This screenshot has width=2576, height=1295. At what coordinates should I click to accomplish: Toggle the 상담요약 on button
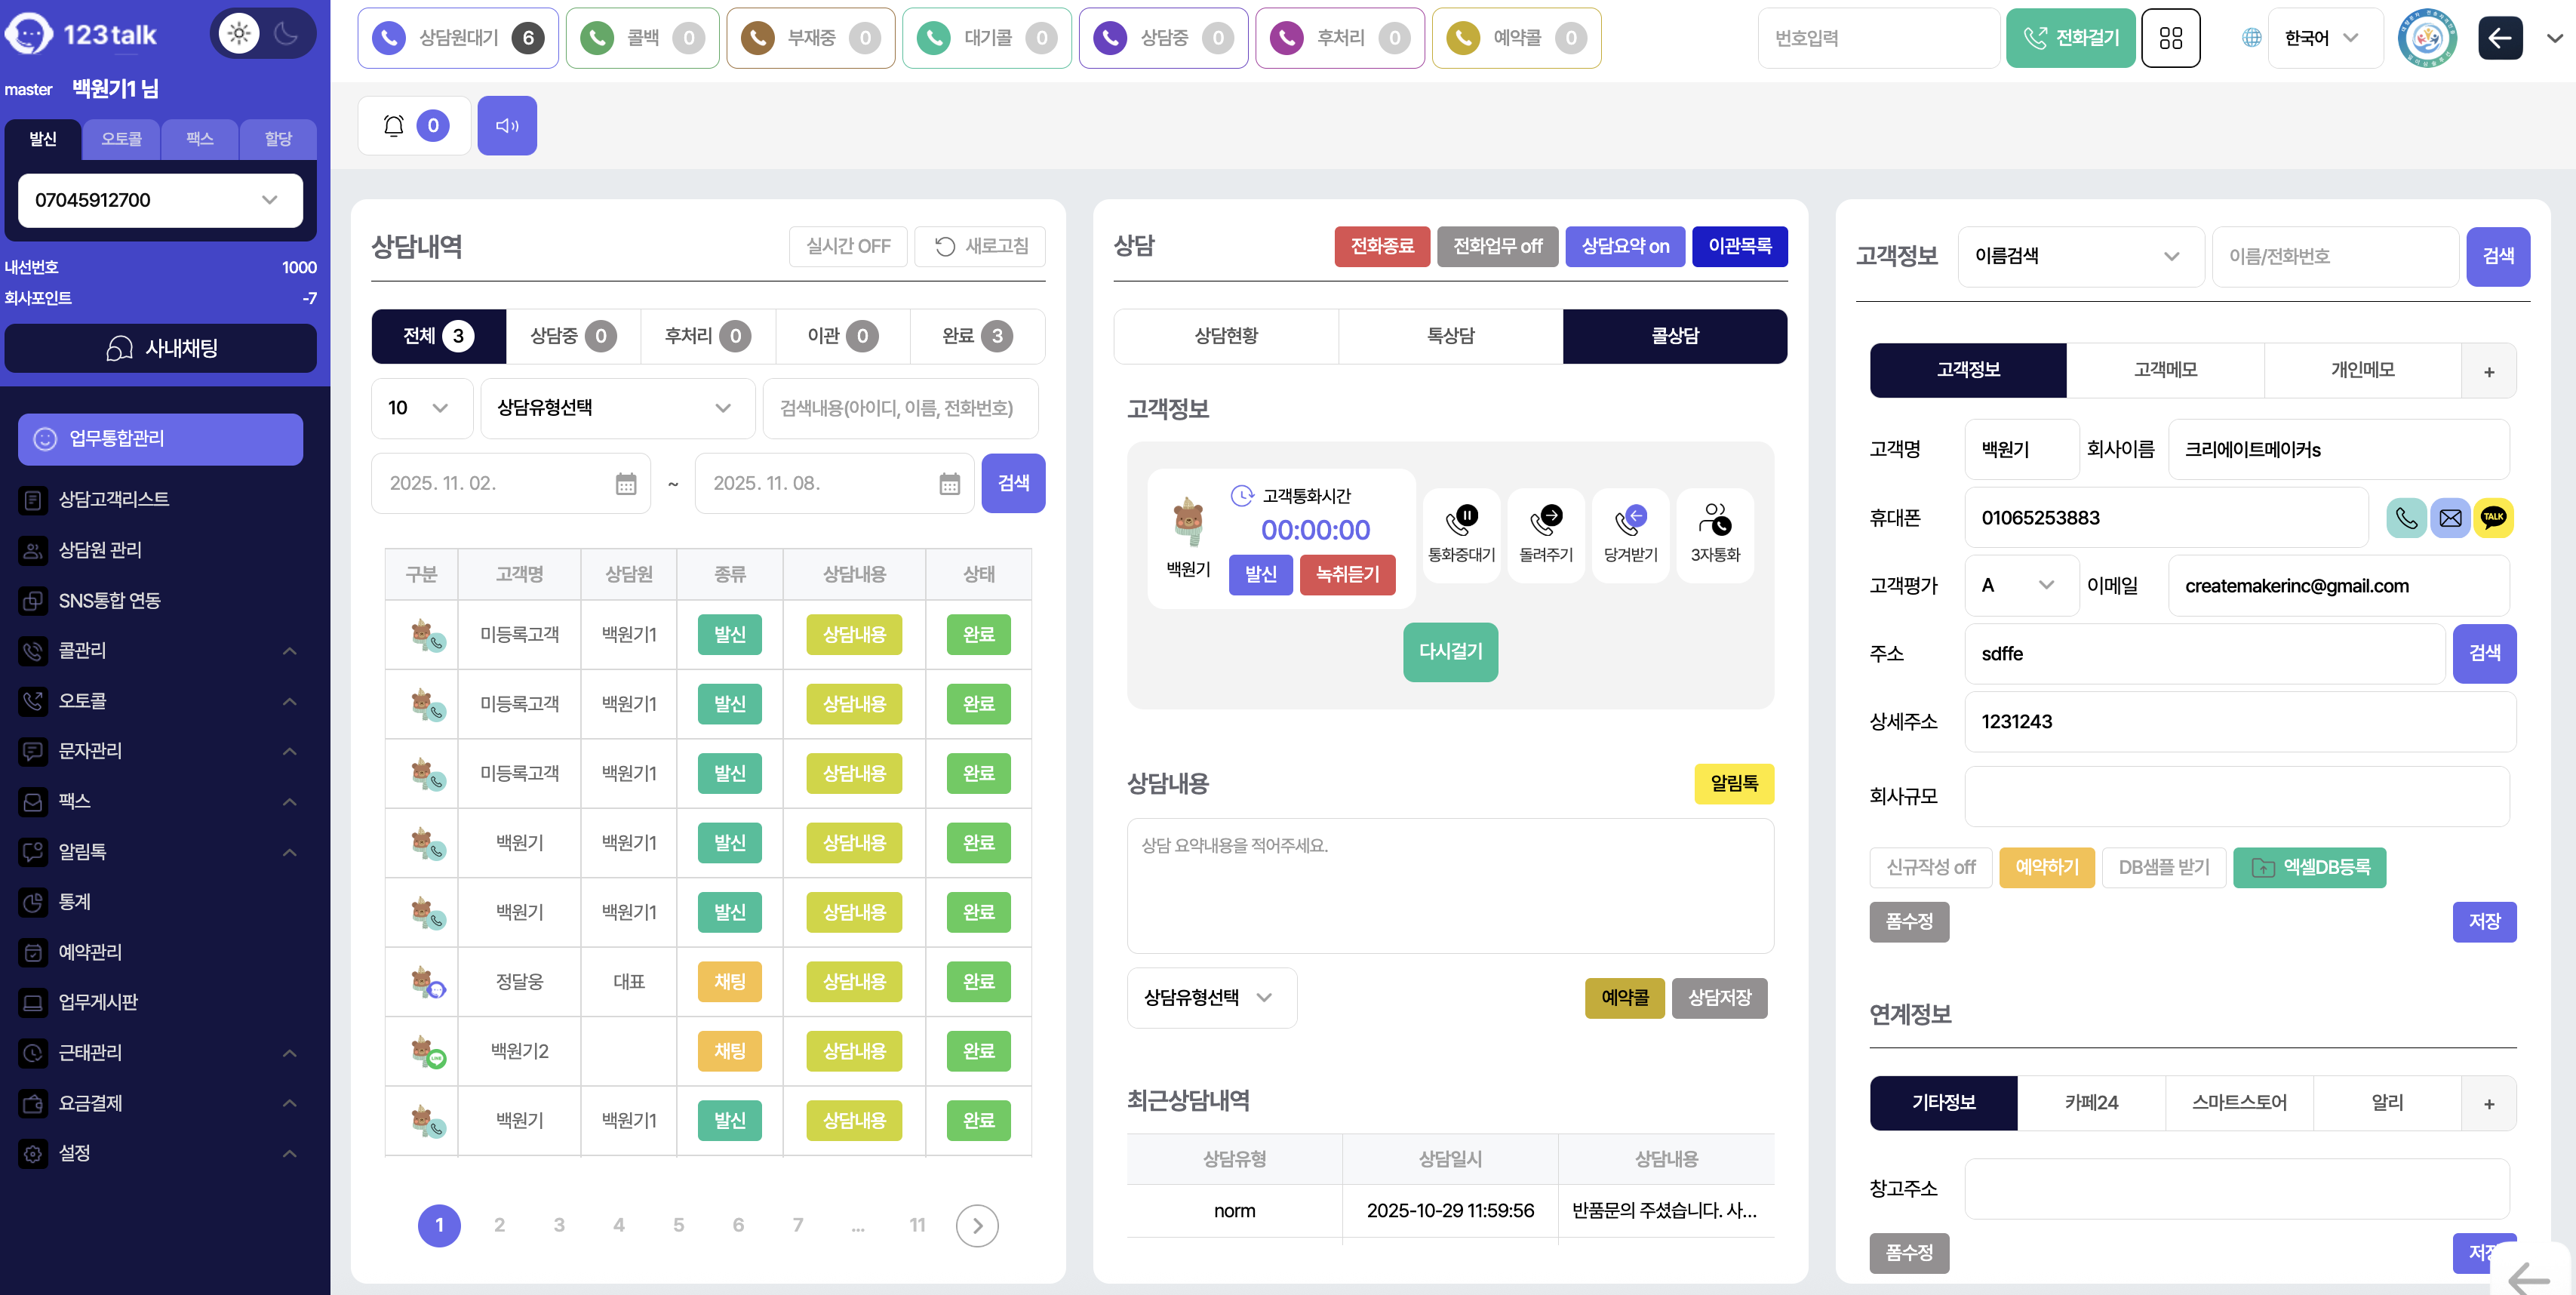click(x=1625, y=246)
